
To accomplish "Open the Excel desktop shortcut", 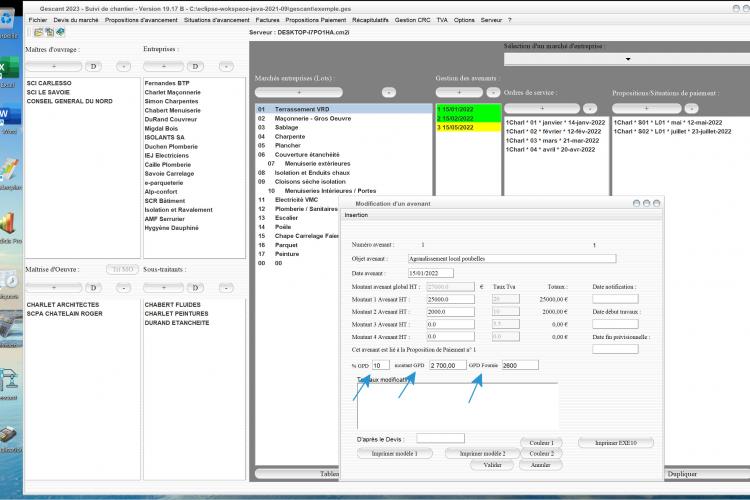I will [9, 72].
